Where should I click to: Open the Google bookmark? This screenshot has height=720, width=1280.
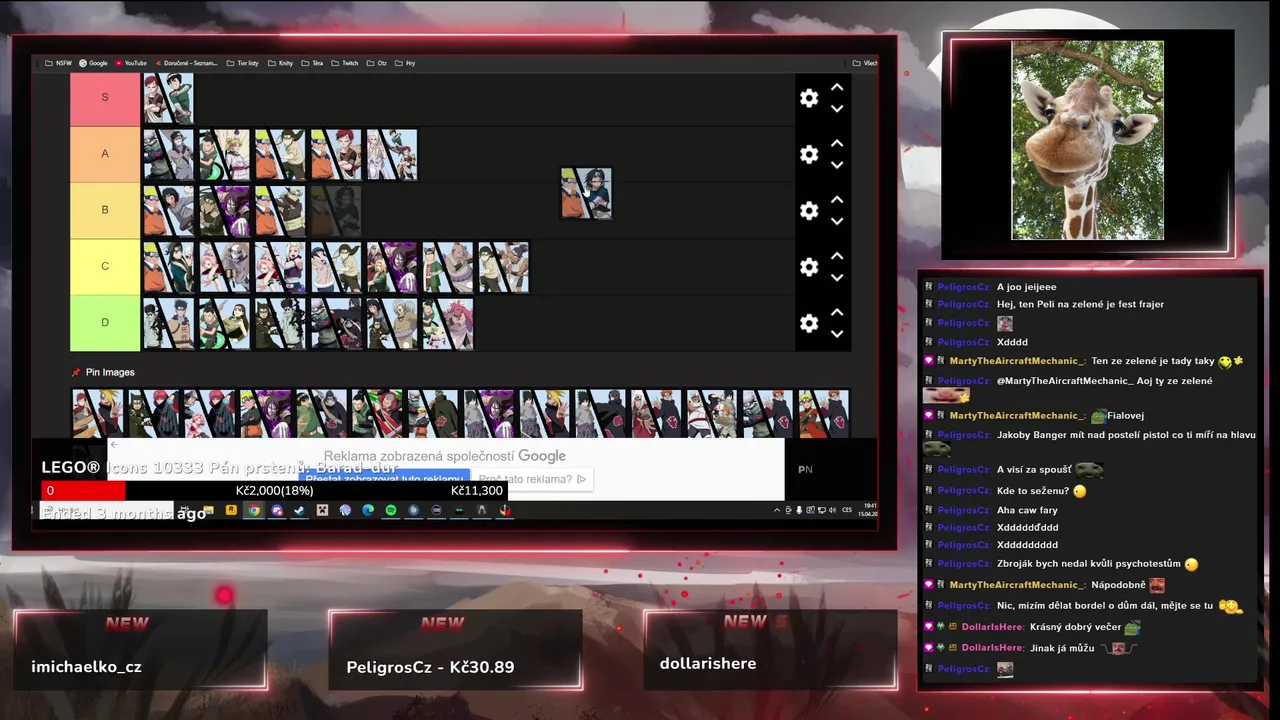(93, 63)
